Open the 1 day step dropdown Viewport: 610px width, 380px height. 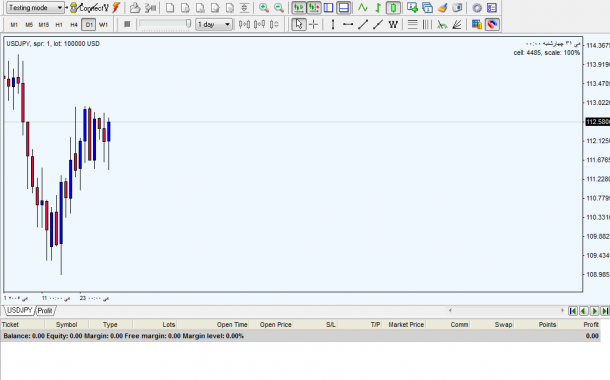[214, 25]
